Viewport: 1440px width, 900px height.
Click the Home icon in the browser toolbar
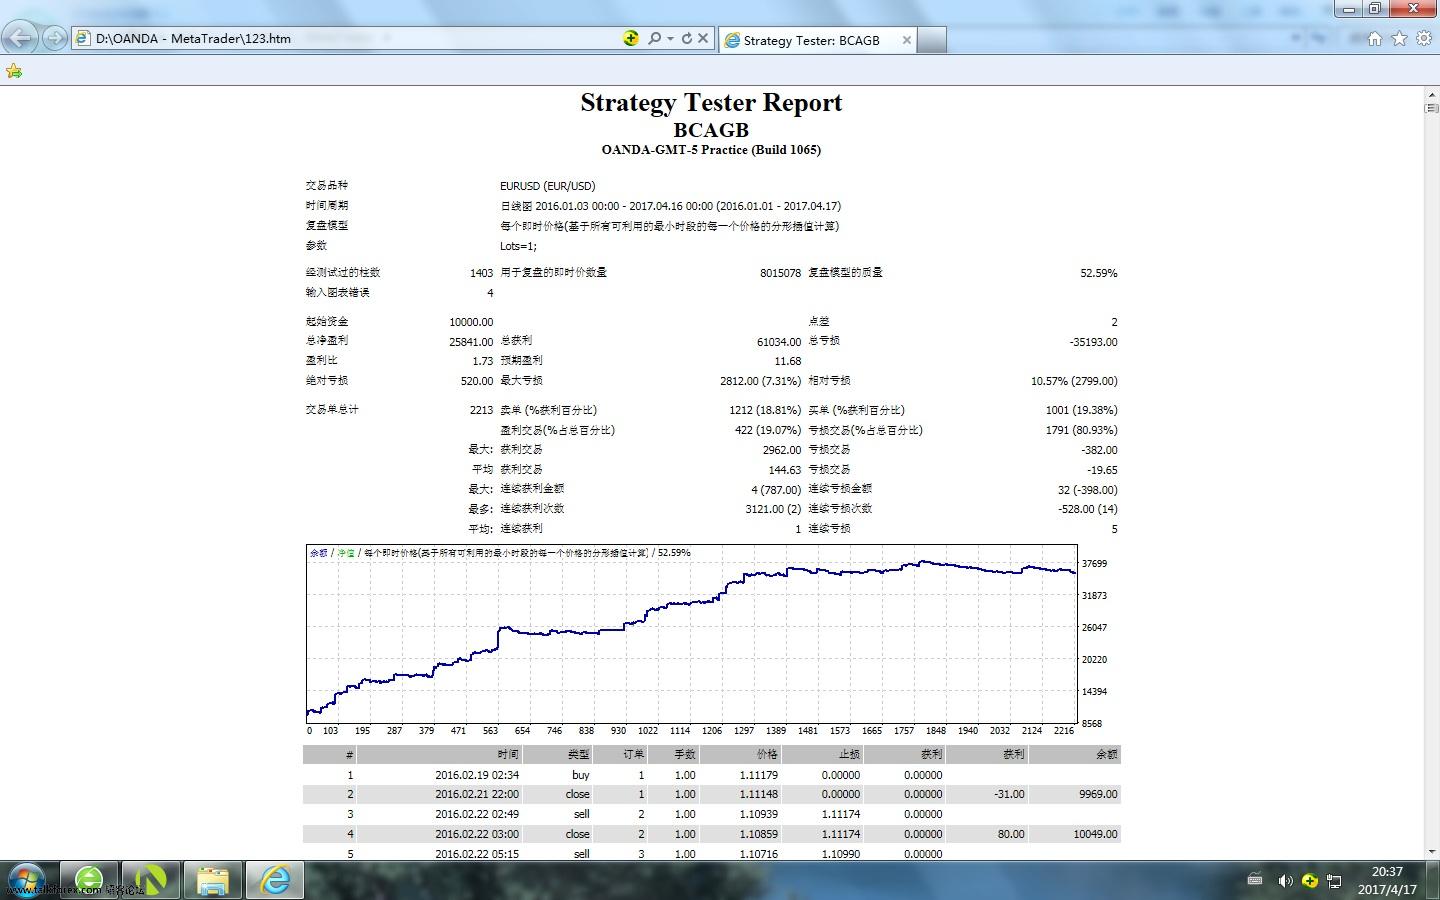(x=1375, y=38)
